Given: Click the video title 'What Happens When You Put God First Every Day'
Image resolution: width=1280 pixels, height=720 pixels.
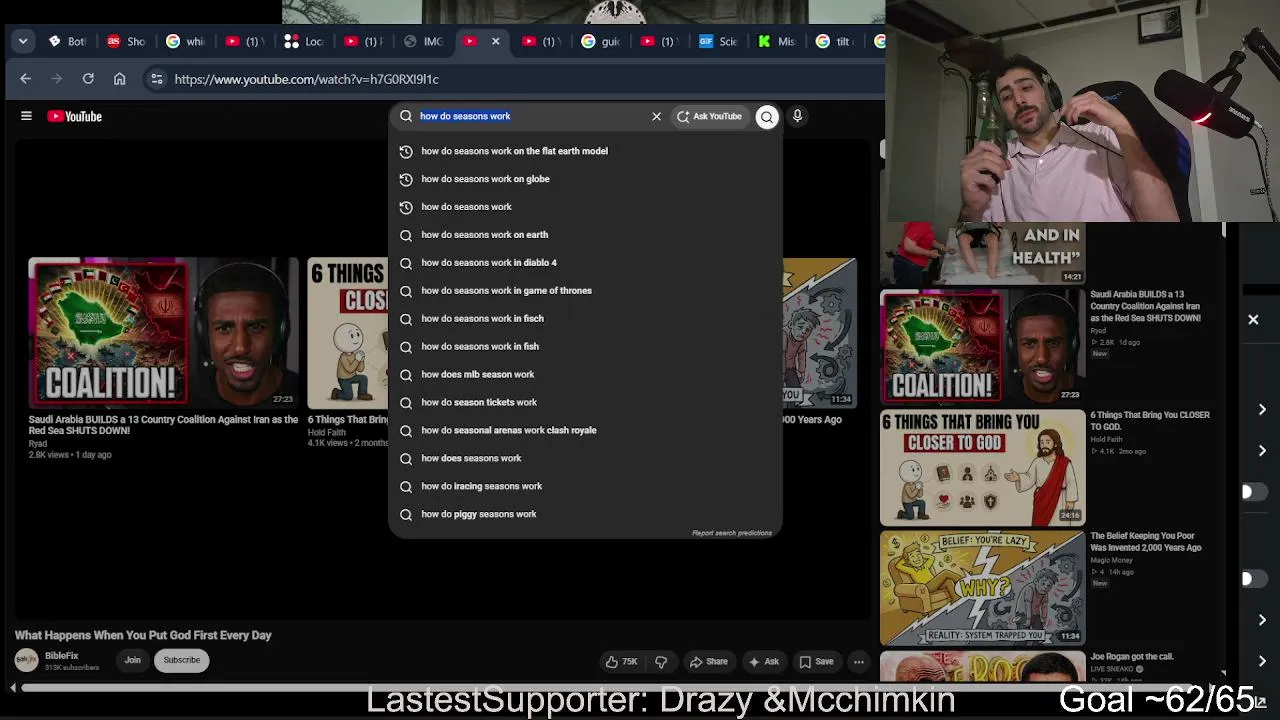Looking at the screenshot, I should [143, 635].
